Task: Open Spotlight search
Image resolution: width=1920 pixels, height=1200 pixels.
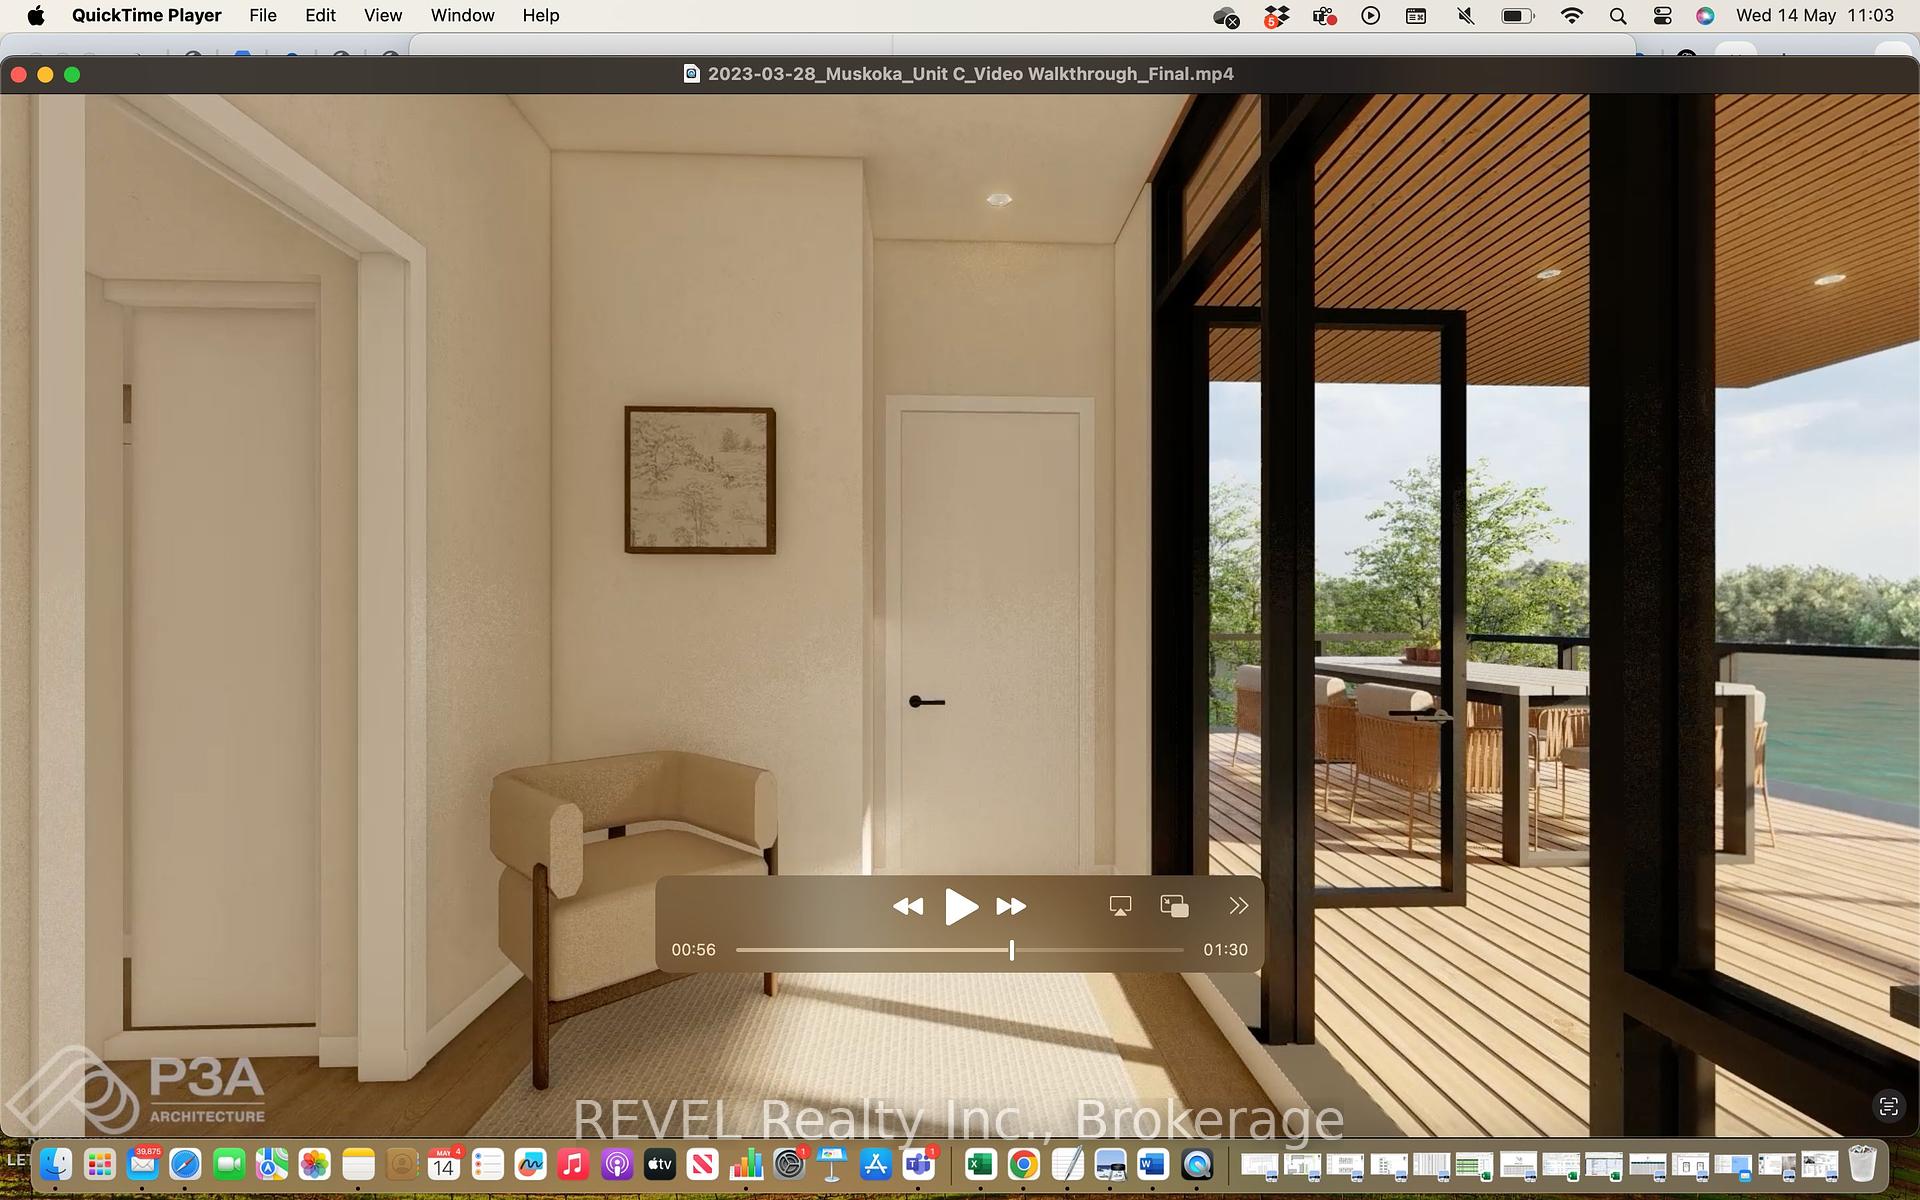Action: [x=1617, y=15]
